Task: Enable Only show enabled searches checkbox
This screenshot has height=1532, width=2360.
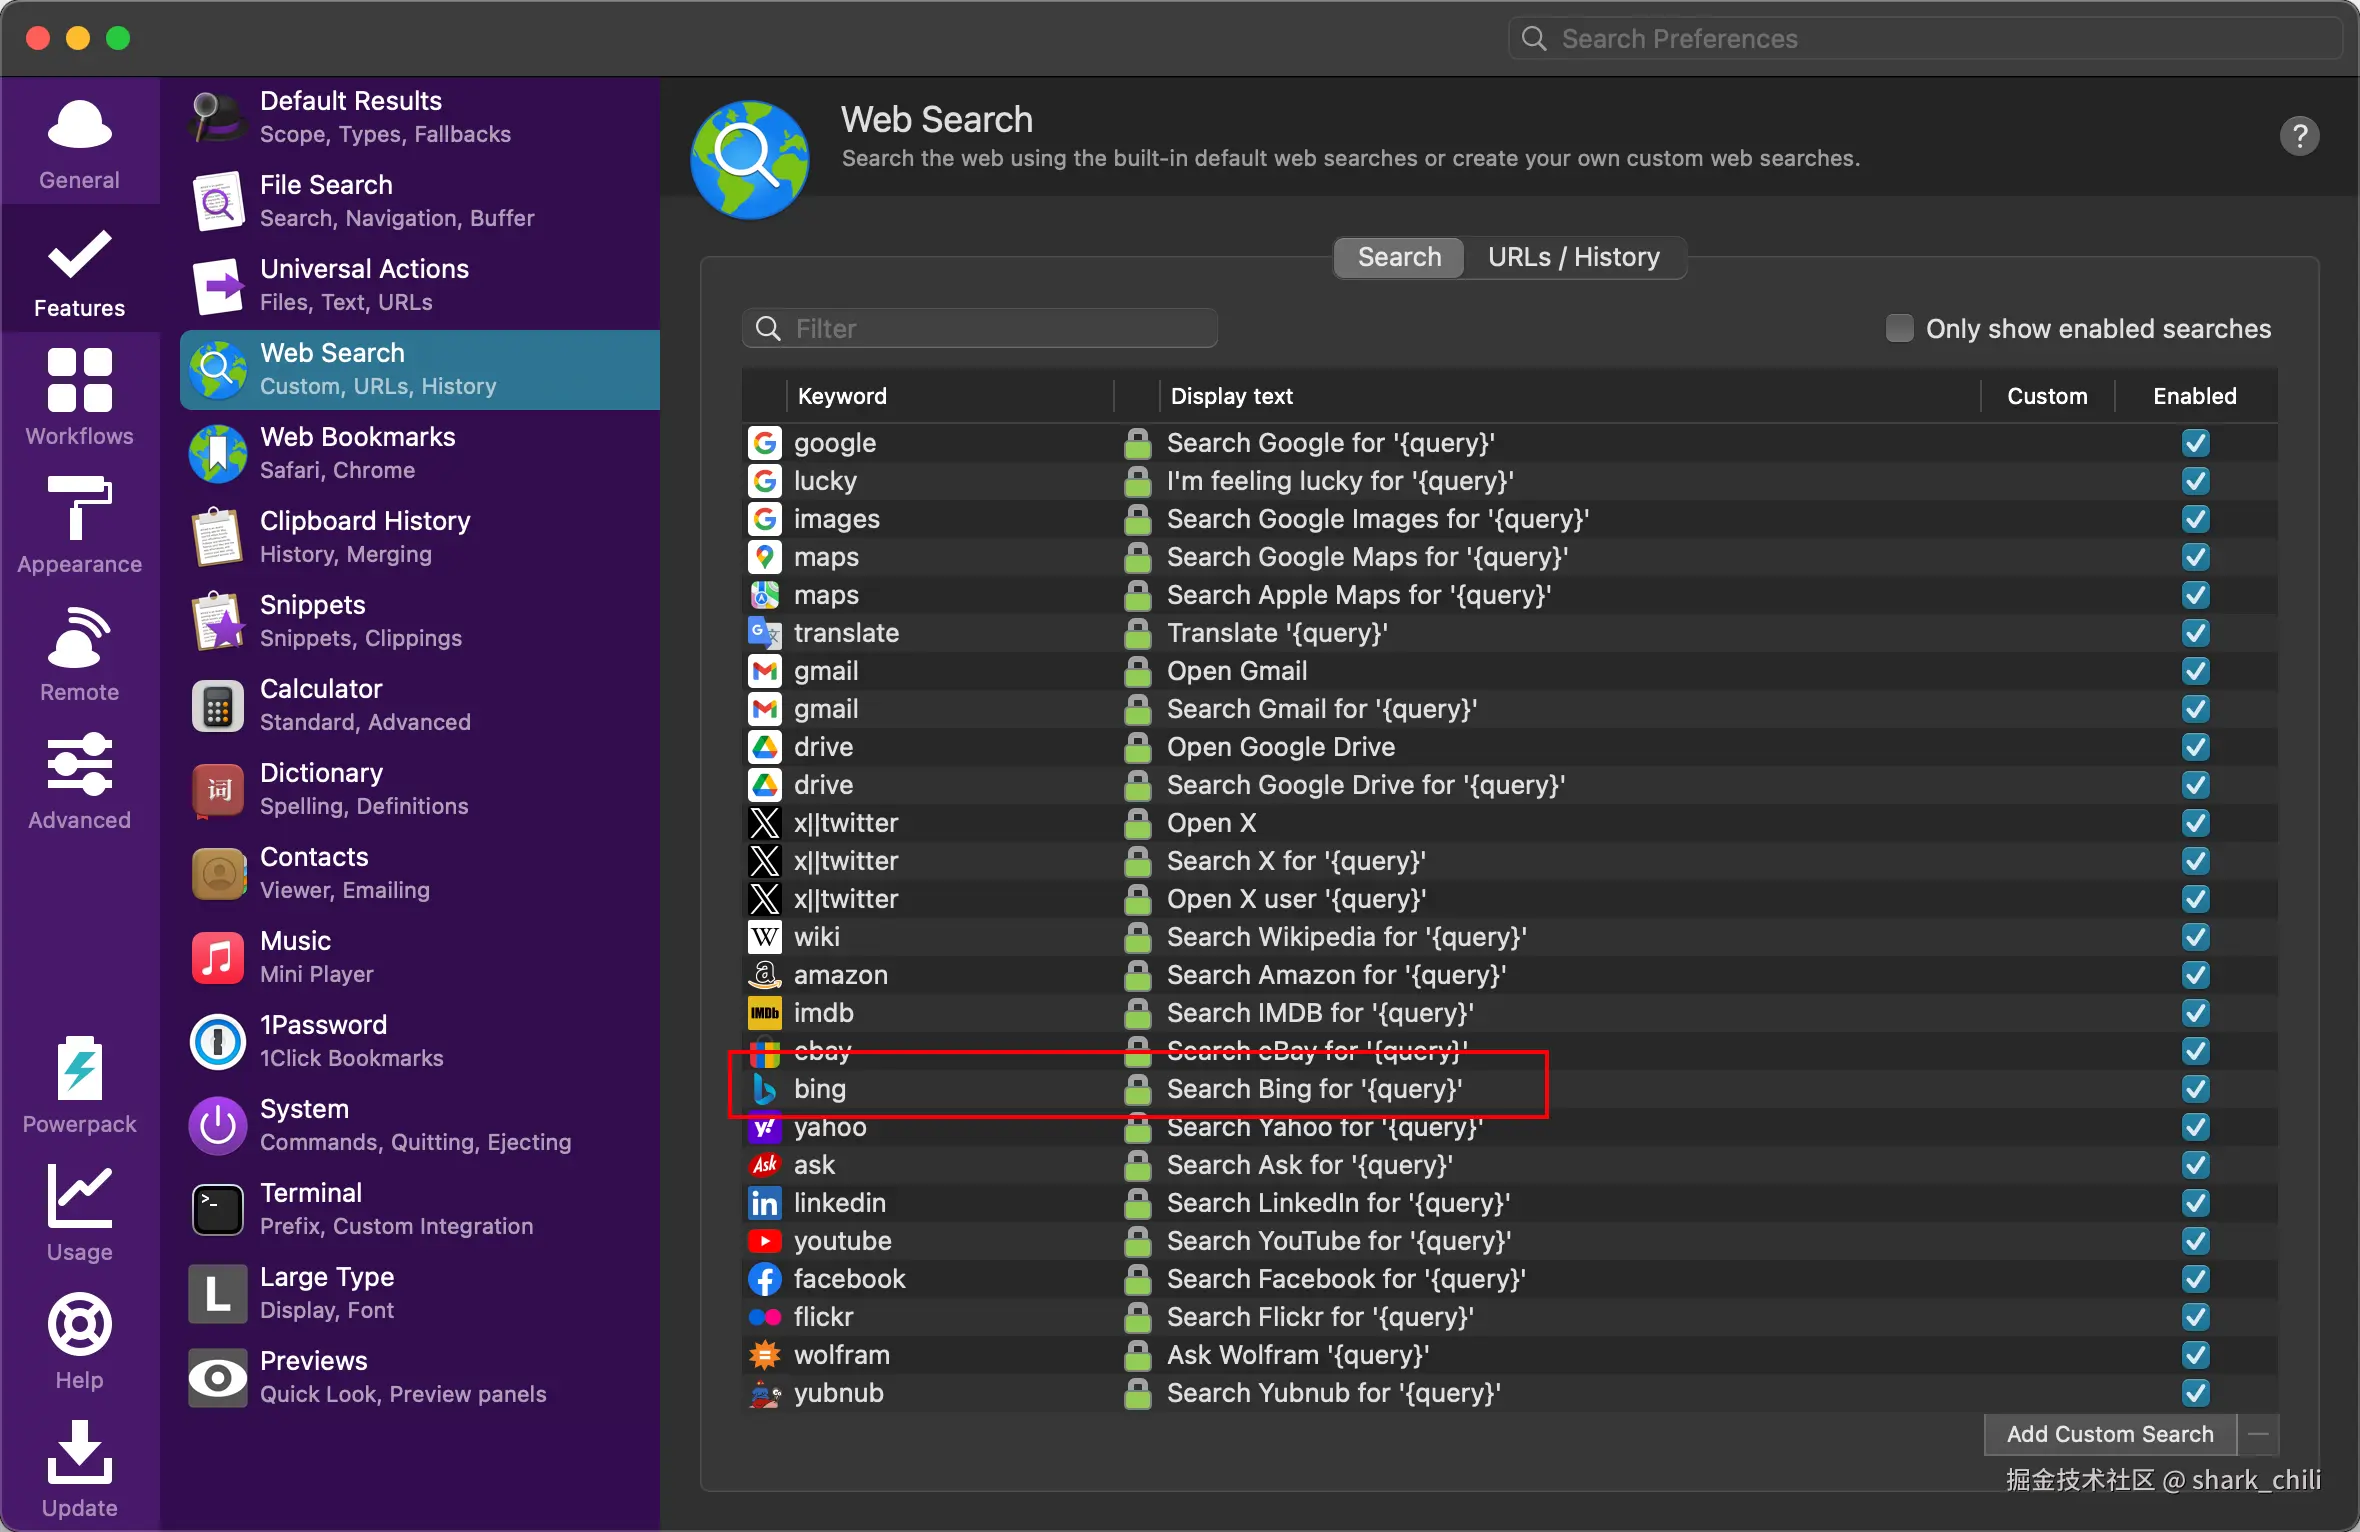Action: point(1899,329)
